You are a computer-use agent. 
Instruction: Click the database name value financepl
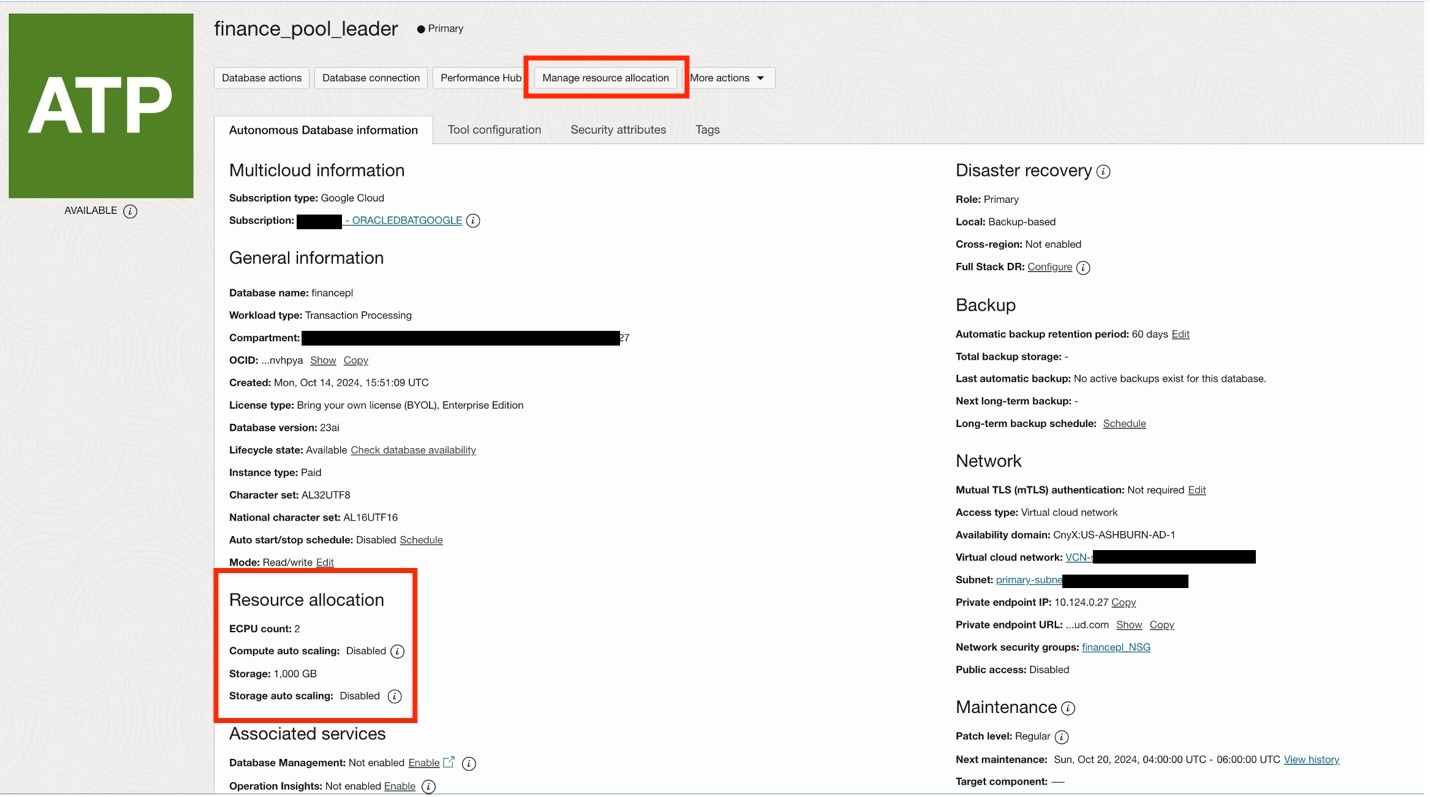tap(332, 294)
